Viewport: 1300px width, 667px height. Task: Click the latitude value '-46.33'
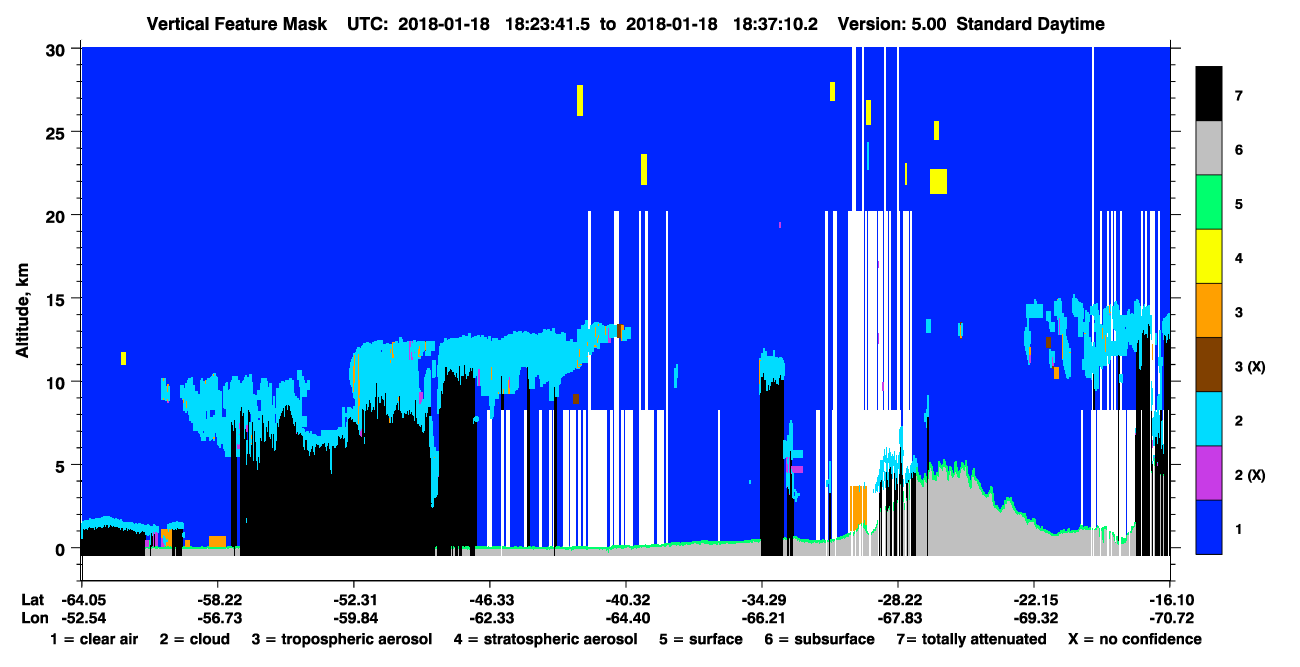[x=489, y=600]
